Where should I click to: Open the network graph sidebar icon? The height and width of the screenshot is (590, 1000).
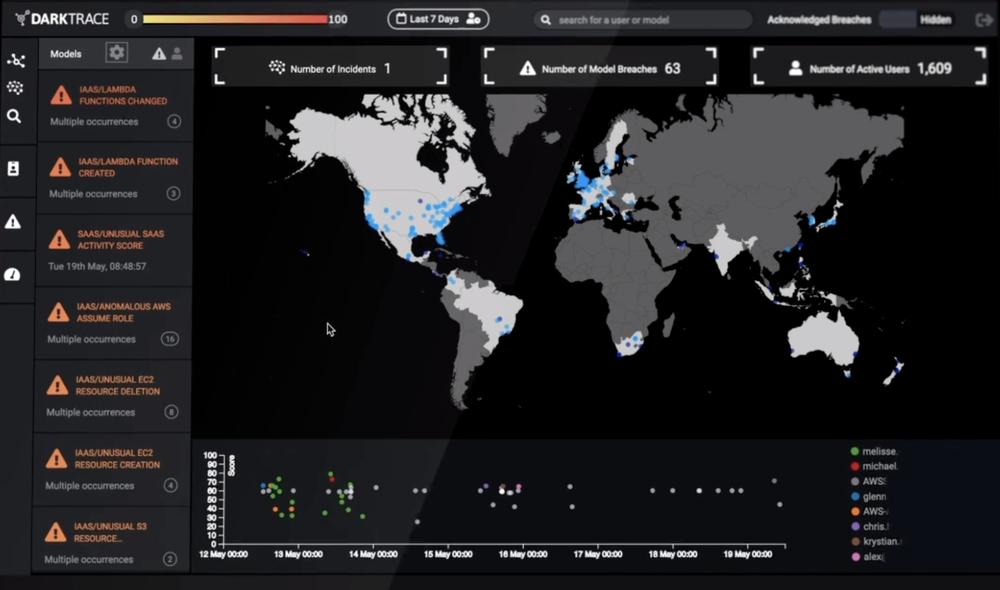pos(15,61)
